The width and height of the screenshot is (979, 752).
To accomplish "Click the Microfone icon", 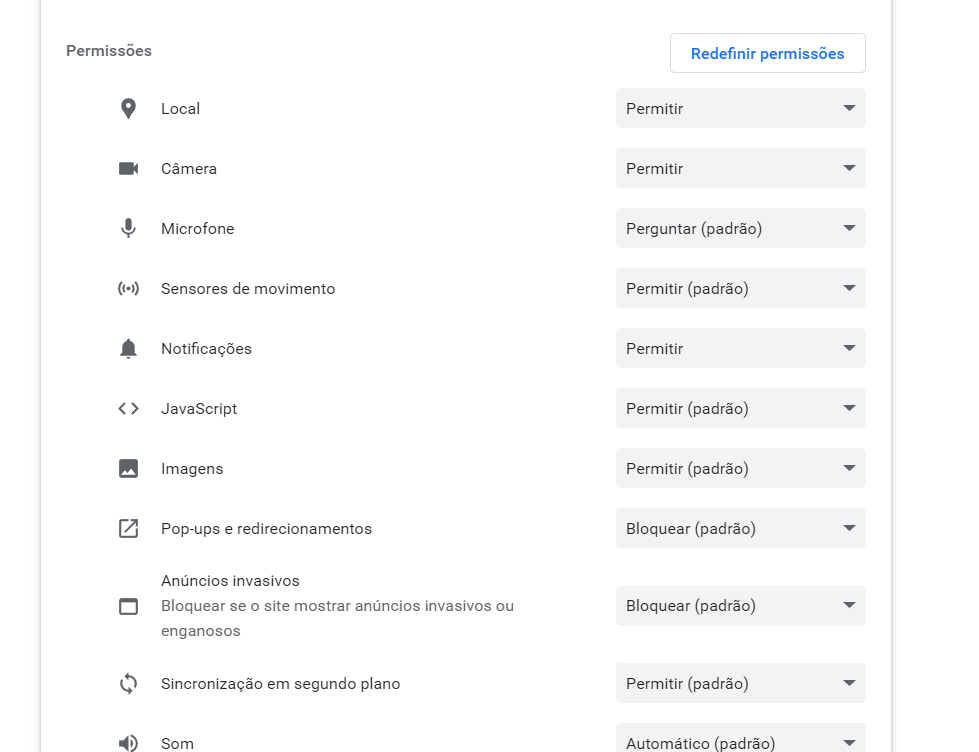I will 128,228.
